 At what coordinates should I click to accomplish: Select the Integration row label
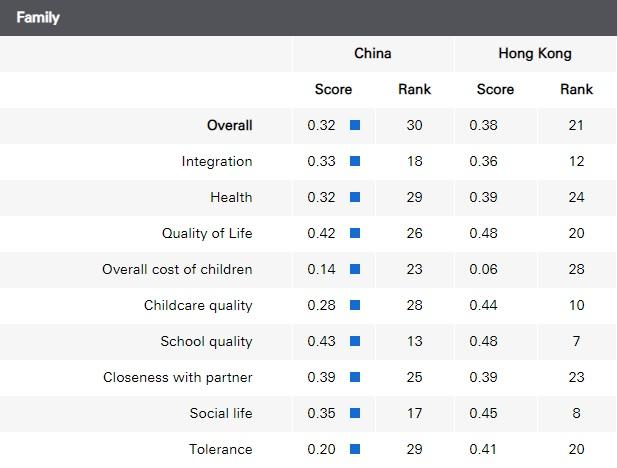[x=217, y=162]
